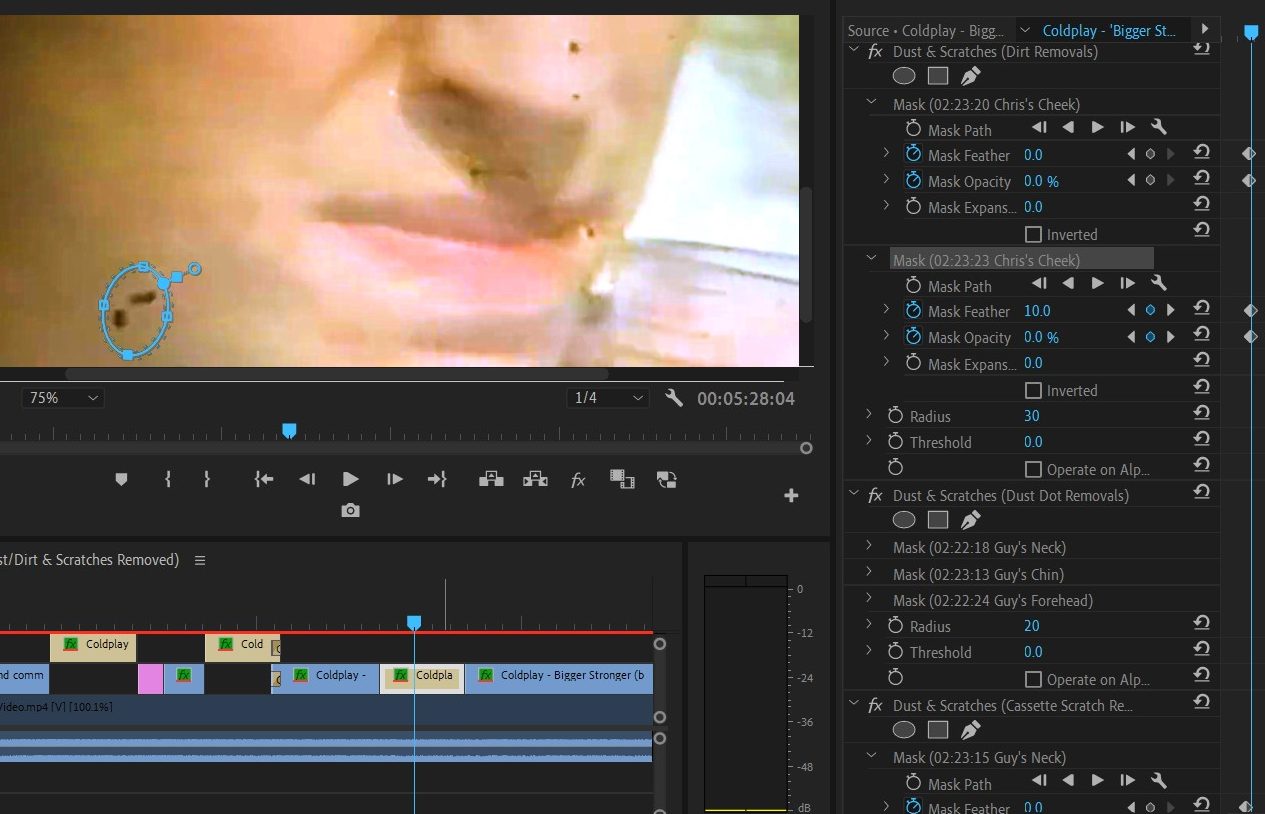Toggle animation stopwatch for Mask Feather 10.0
1265x814 pixels.
[x=913, y=311]
